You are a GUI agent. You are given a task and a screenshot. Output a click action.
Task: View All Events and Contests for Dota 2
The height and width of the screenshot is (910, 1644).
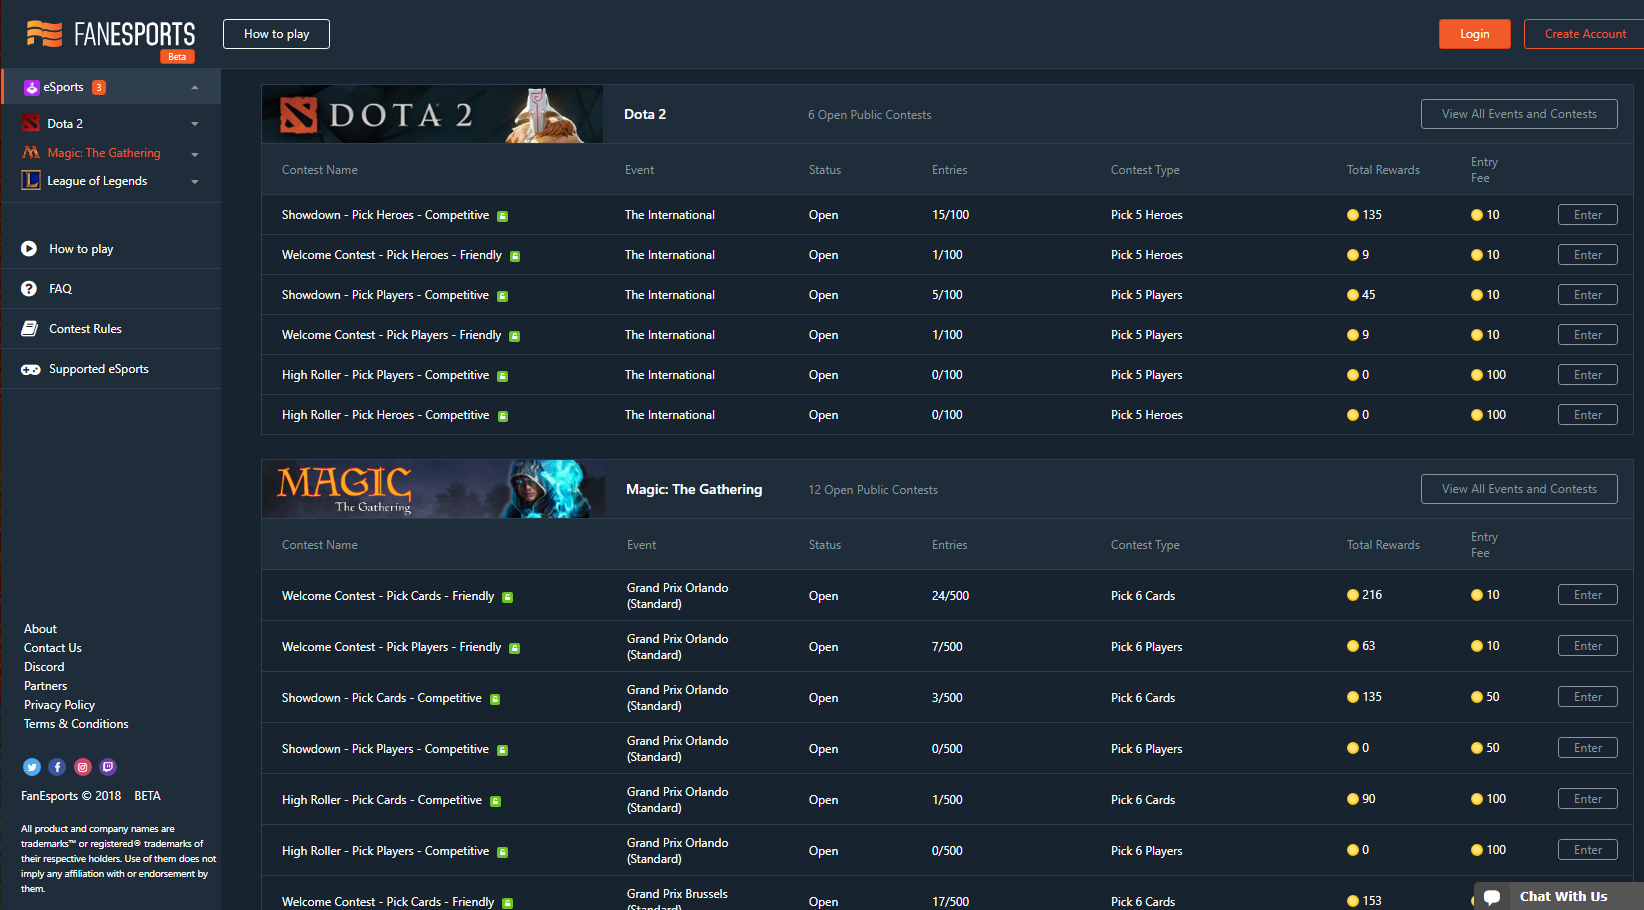1519,114
